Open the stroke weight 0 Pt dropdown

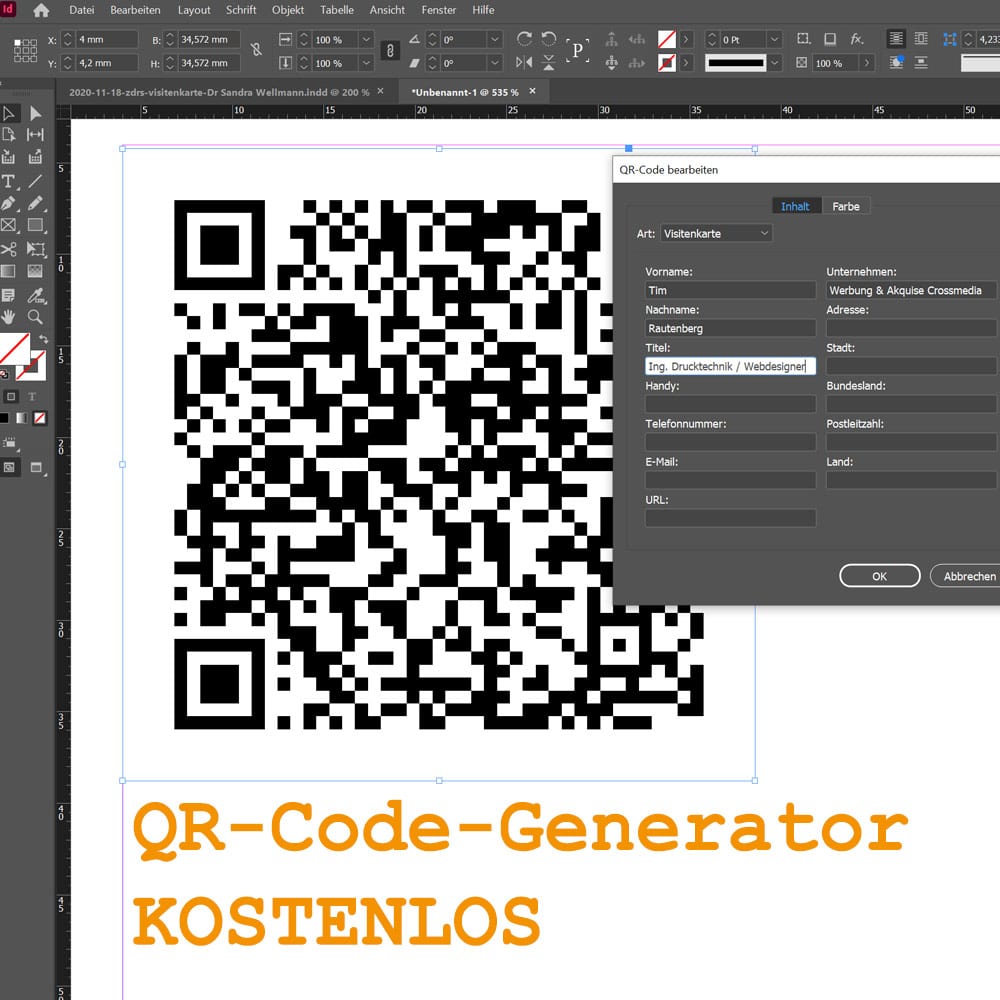pos(774,40)
